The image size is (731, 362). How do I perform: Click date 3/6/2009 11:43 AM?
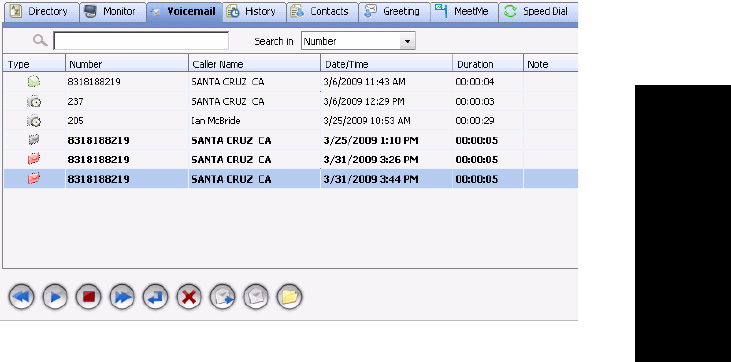[x=365, y=82]
